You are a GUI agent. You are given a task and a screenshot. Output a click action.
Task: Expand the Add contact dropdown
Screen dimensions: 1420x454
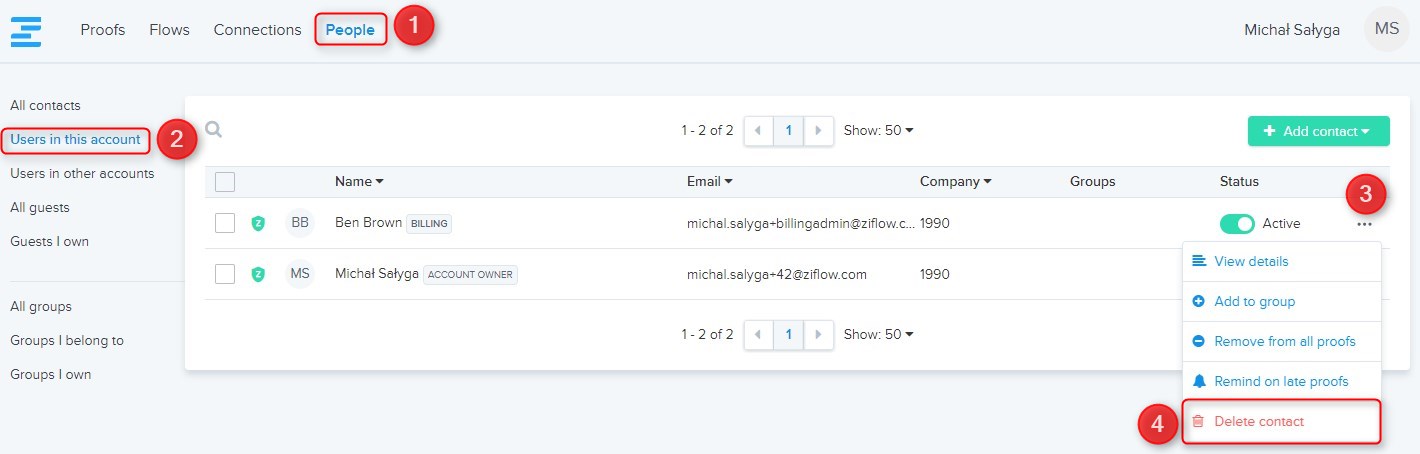1318,131
